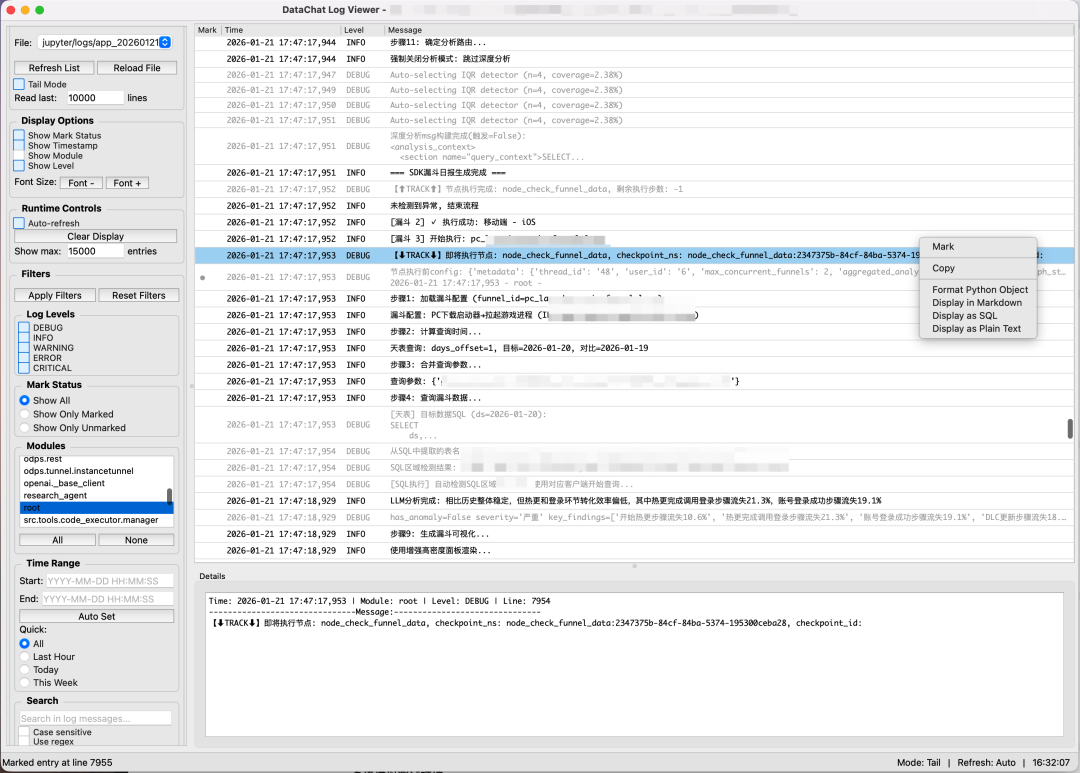1080x773 pixels.
Task: Select Show Only Marked radio option
Action: (25, 414)
